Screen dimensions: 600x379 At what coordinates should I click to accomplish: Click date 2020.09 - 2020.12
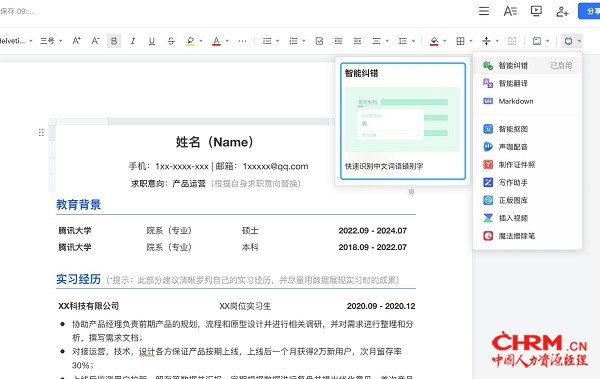pyautogui.click(x=381, y=306)
